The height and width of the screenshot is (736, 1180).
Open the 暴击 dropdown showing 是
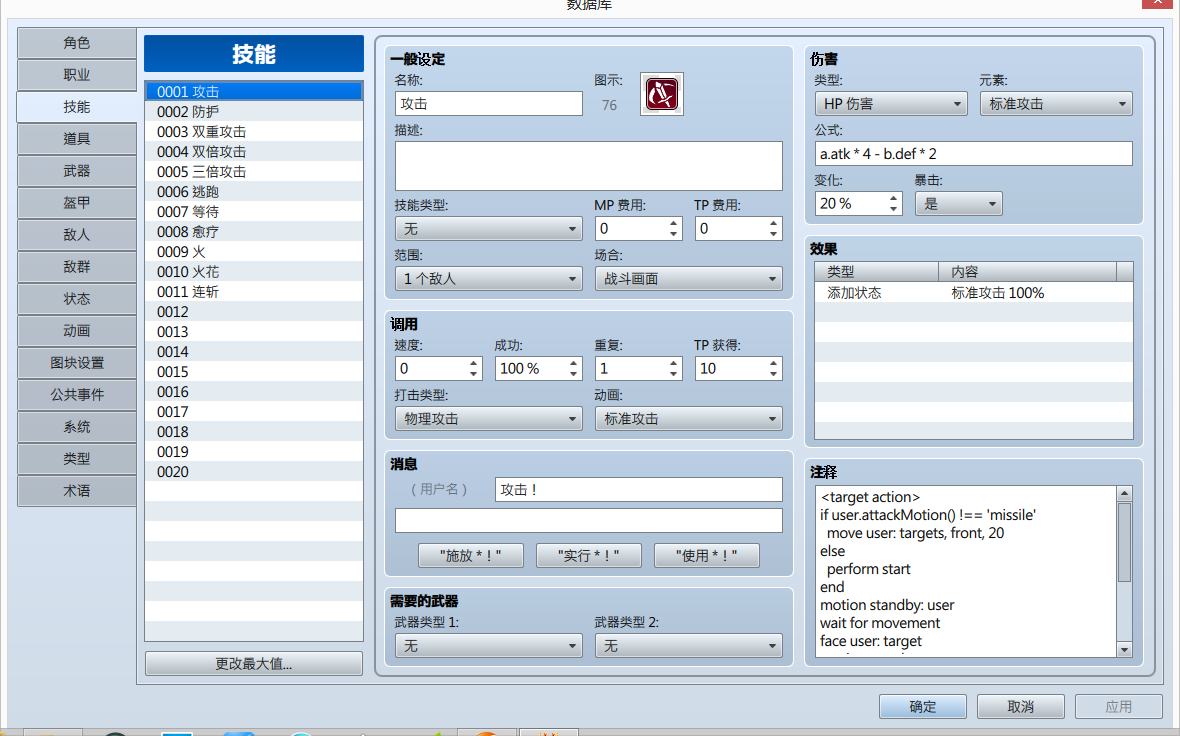point(959,204)
